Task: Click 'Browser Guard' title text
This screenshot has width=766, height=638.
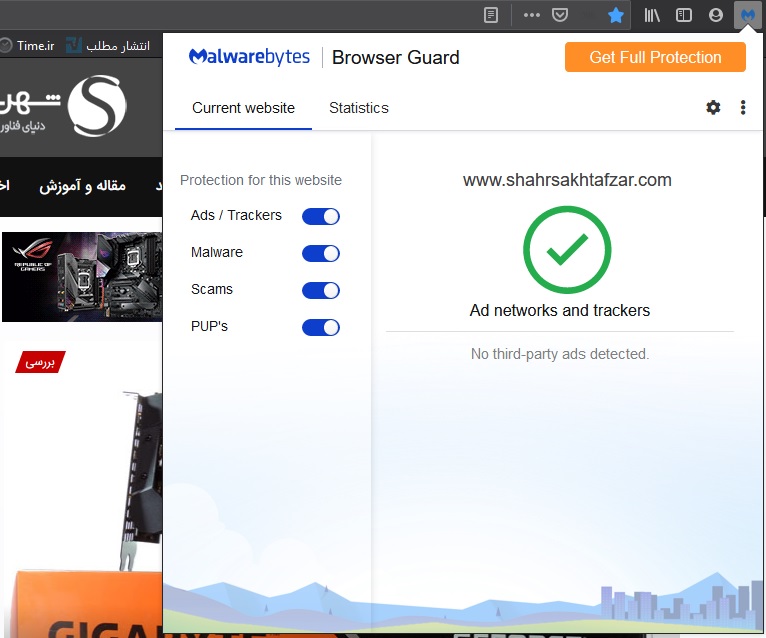Action: 396,58
